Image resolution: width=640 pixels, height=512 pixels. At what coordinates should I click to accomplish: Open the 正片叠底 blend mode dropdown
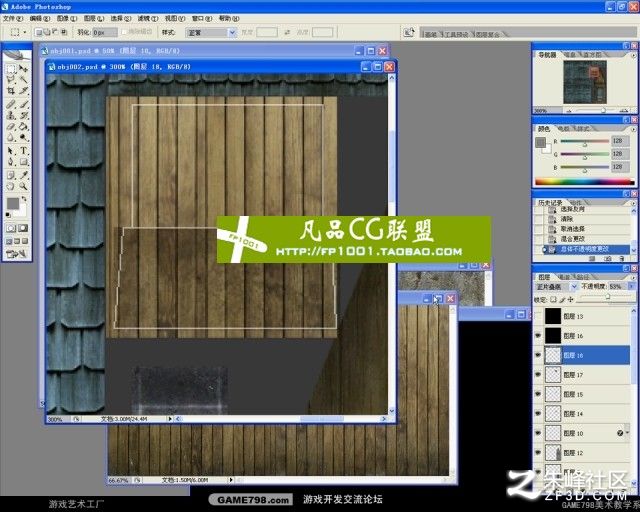[574, 287]
